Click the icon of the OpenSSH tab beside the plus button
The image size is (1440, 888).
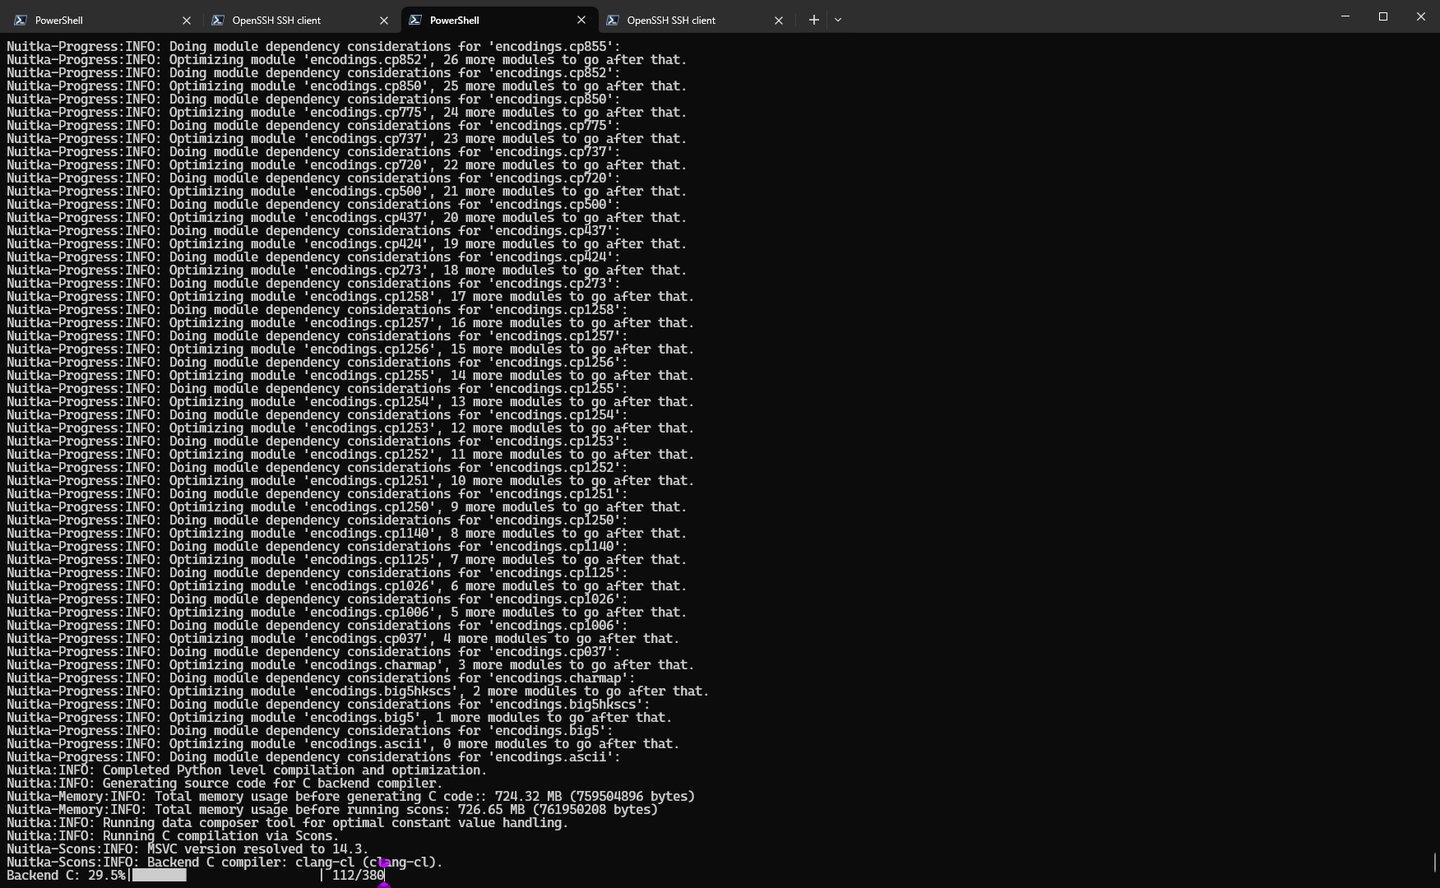613,20
